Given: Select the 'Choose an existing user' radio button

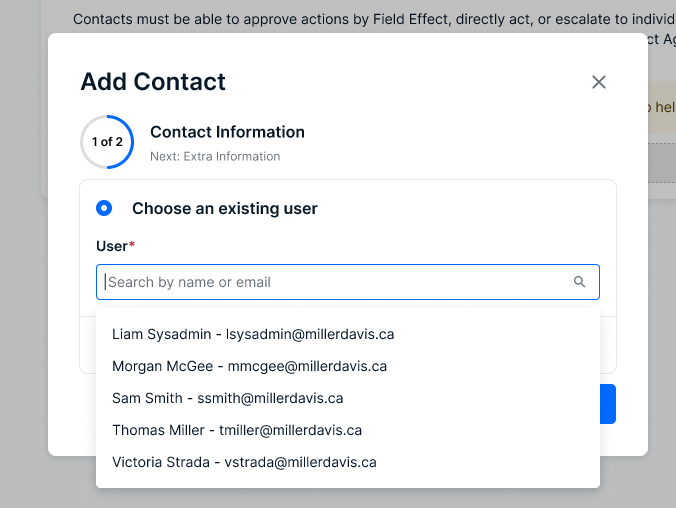Looking at the screenshot, I should tap(104, 208).
